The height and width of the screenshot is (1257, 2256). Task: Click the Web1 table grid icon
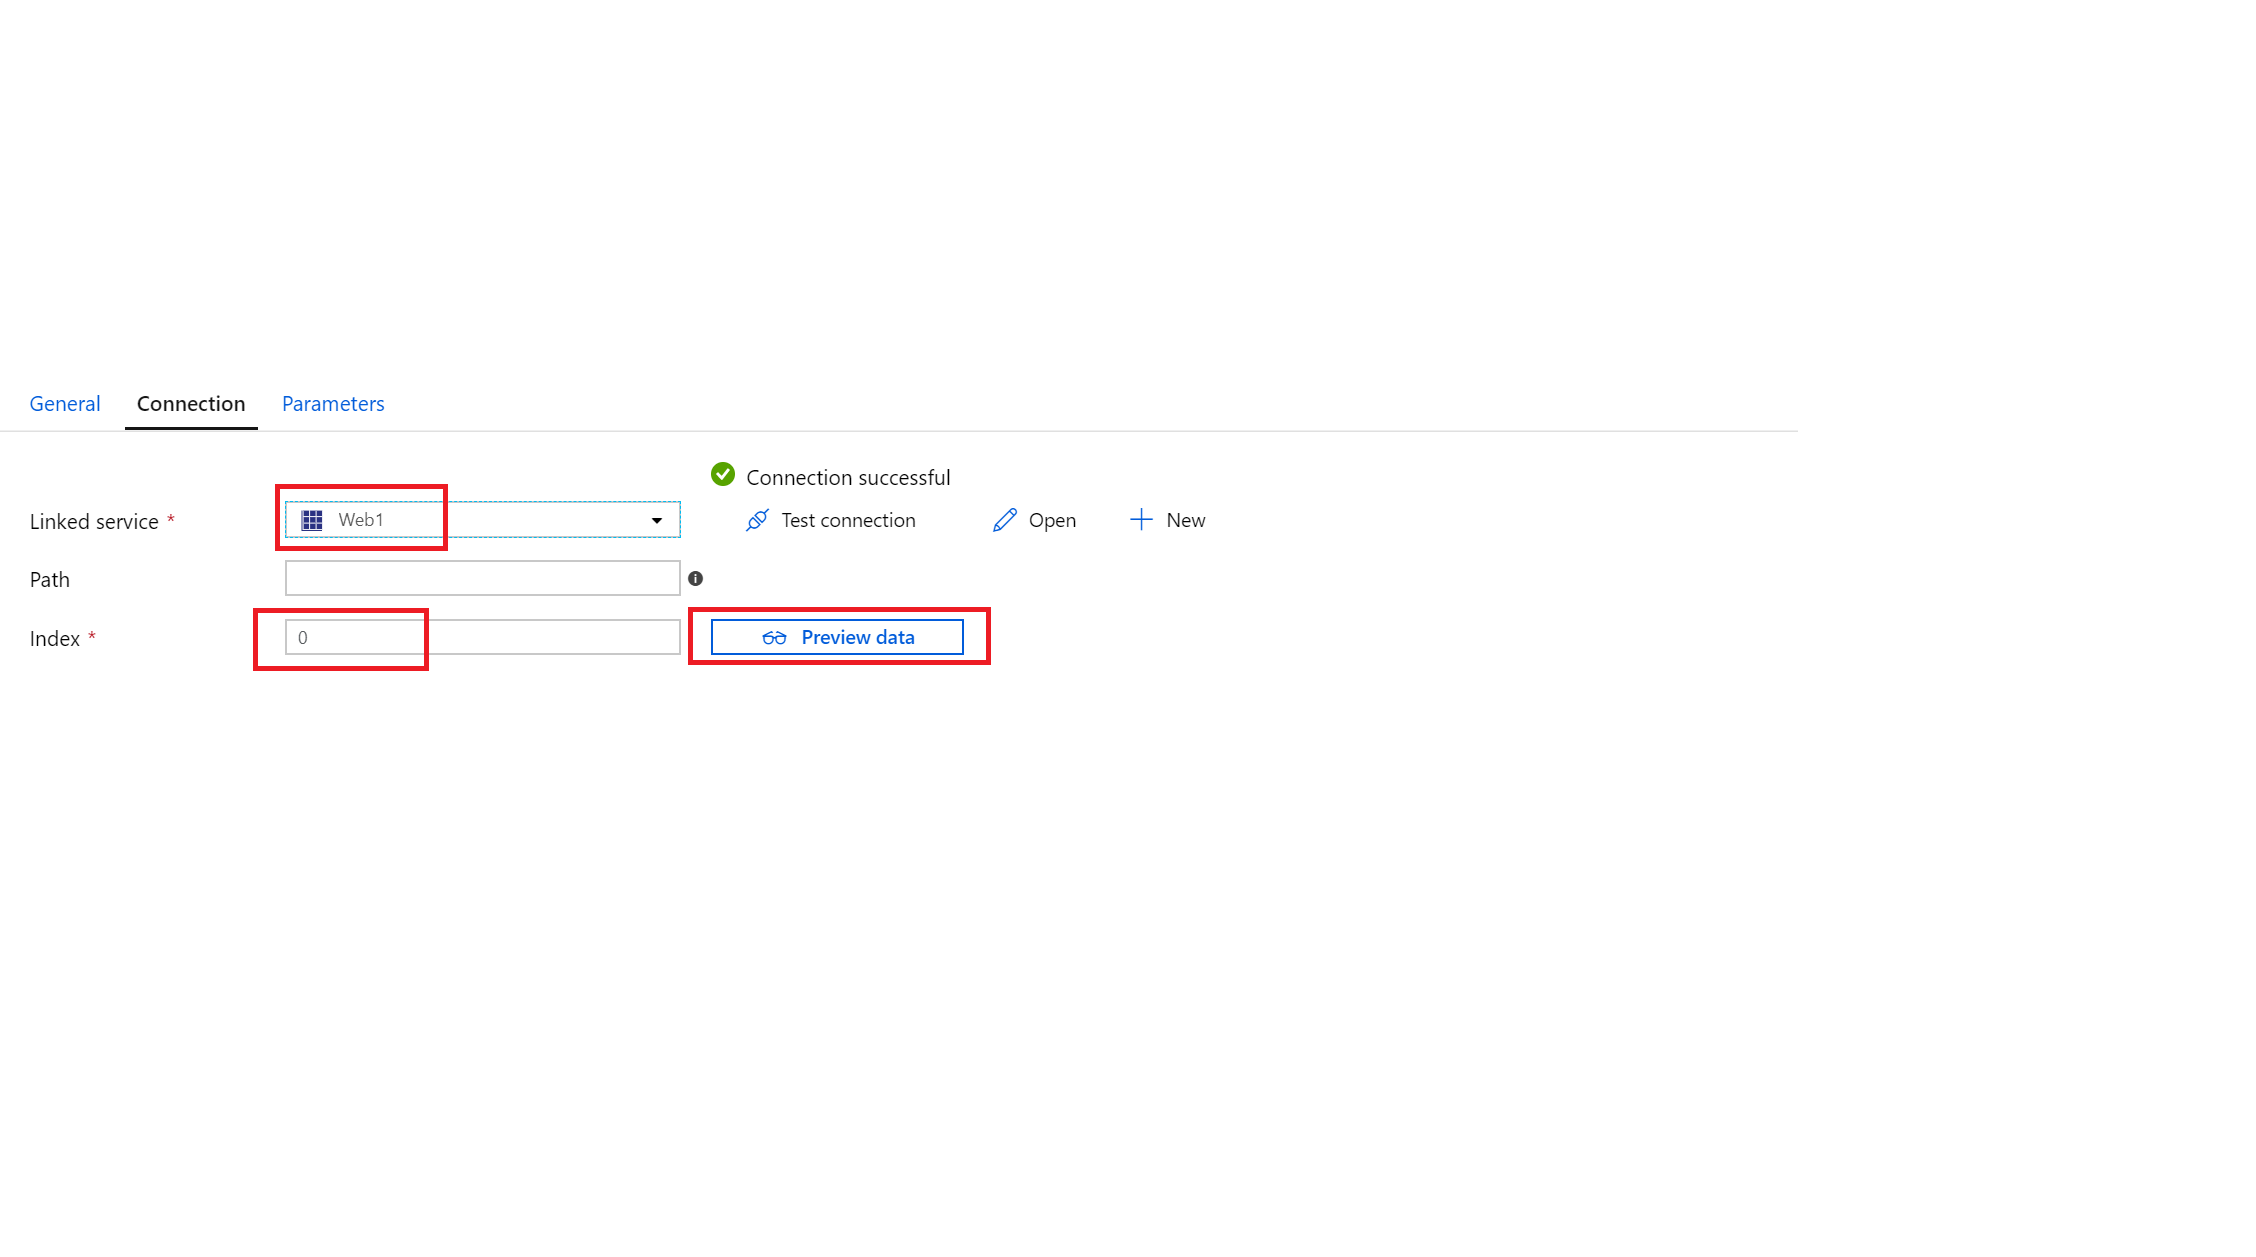[312, 520]
